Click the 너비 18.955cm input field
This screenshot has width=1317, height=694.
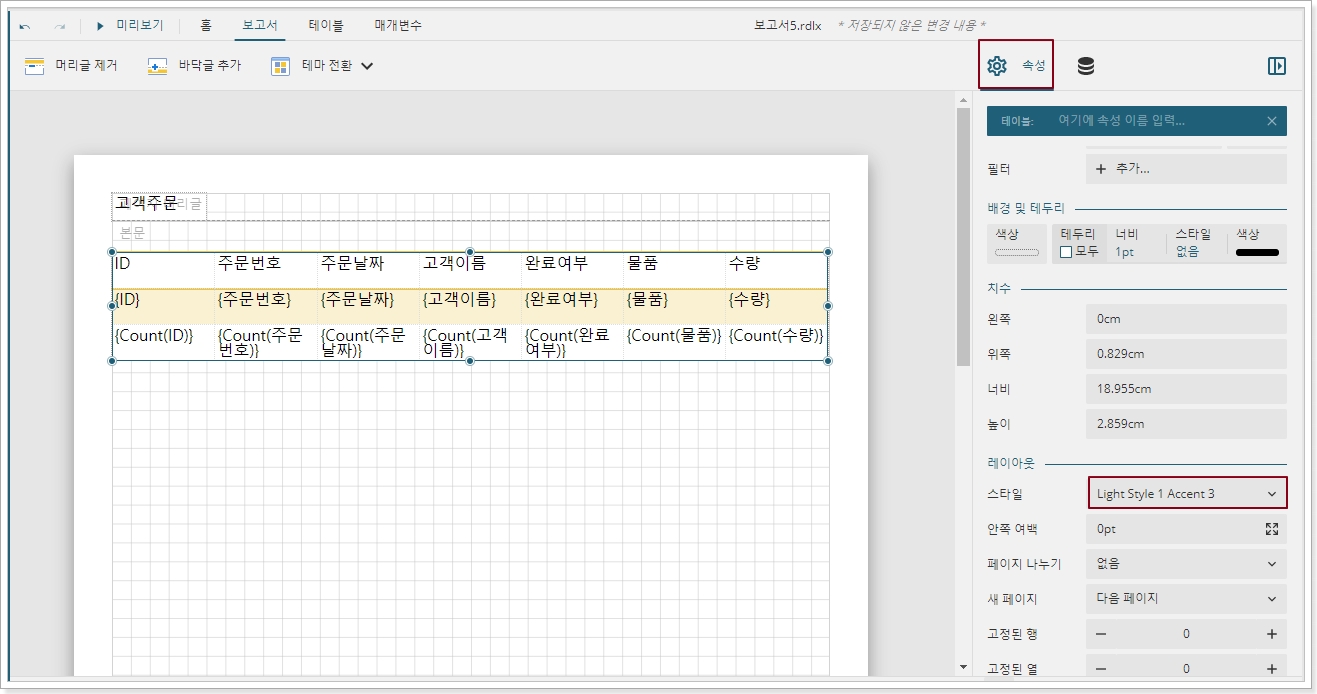tap(1186, 389)
